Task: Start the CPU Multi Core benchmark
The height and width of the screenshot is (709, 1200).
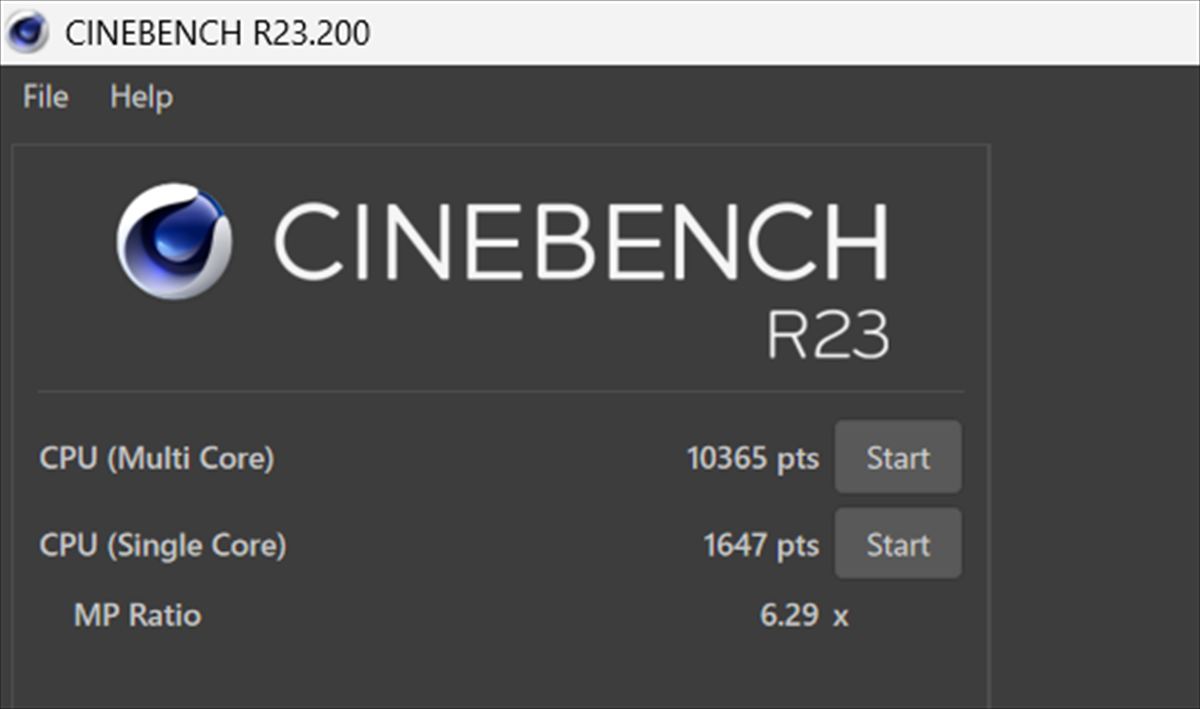Action: [x=898, y=457]
